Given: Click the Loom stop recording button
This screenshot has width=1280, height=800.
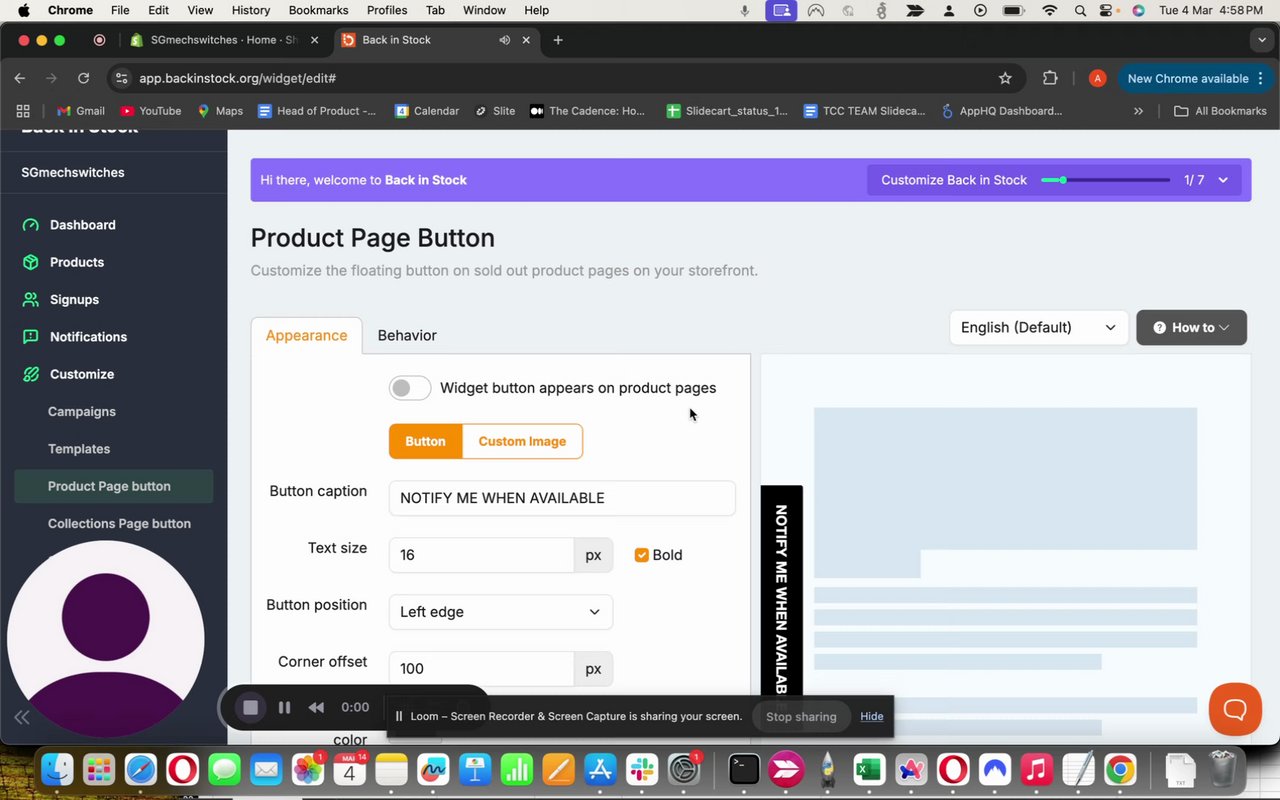Looking at the screenshot, I should [250, 707].
